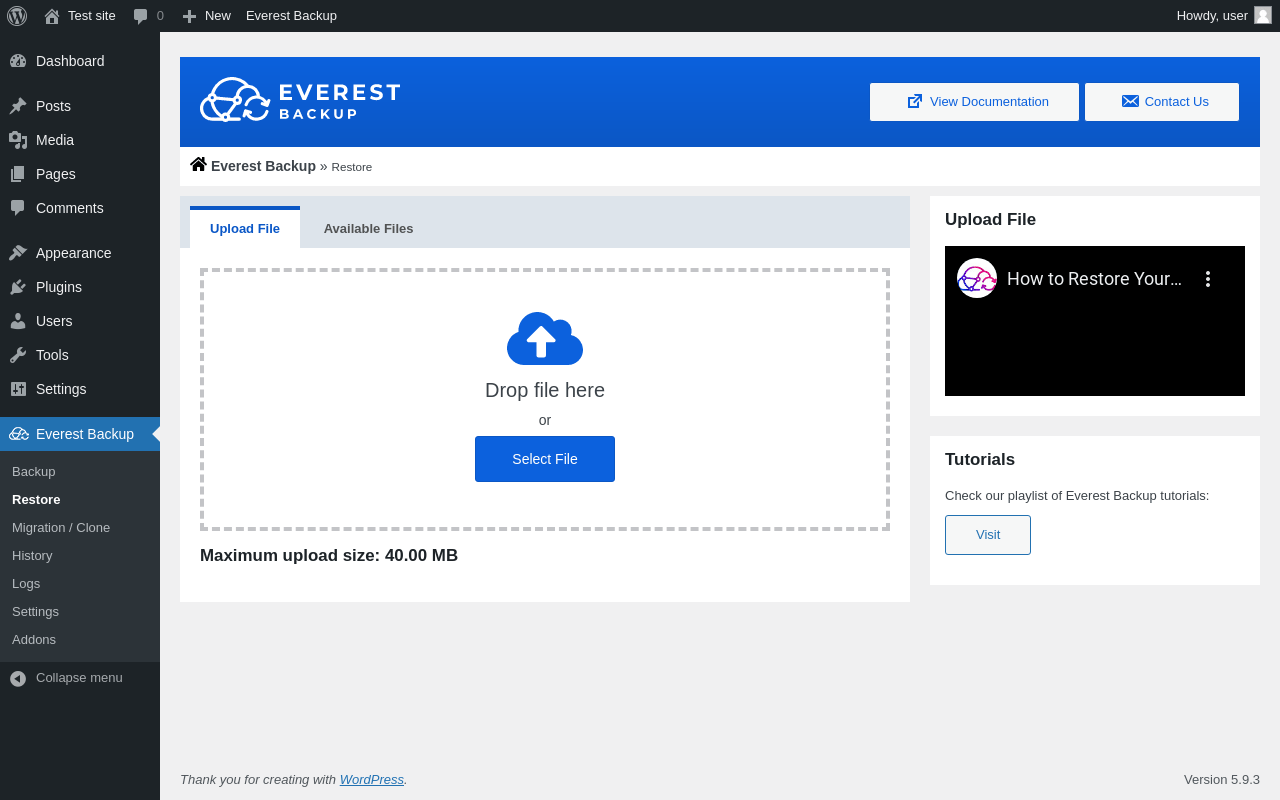This screenshot has width=1280, height=800.
Task: Open the Appearance menu label
Action: [x=74, y=253]
